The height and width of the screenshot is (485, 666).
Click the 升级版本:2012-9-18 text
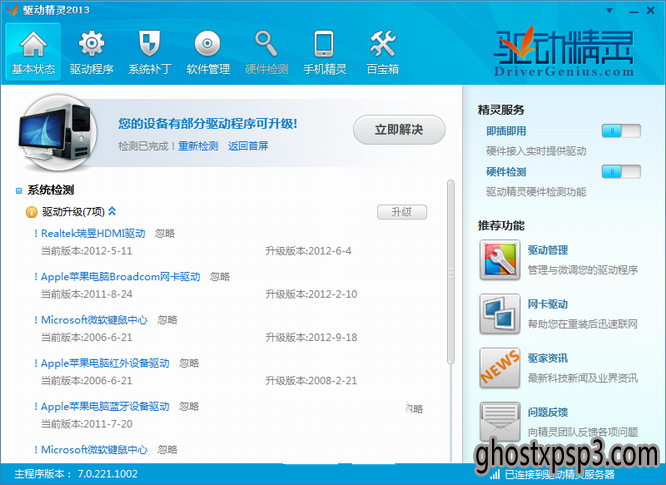click(x=311, y=338)
